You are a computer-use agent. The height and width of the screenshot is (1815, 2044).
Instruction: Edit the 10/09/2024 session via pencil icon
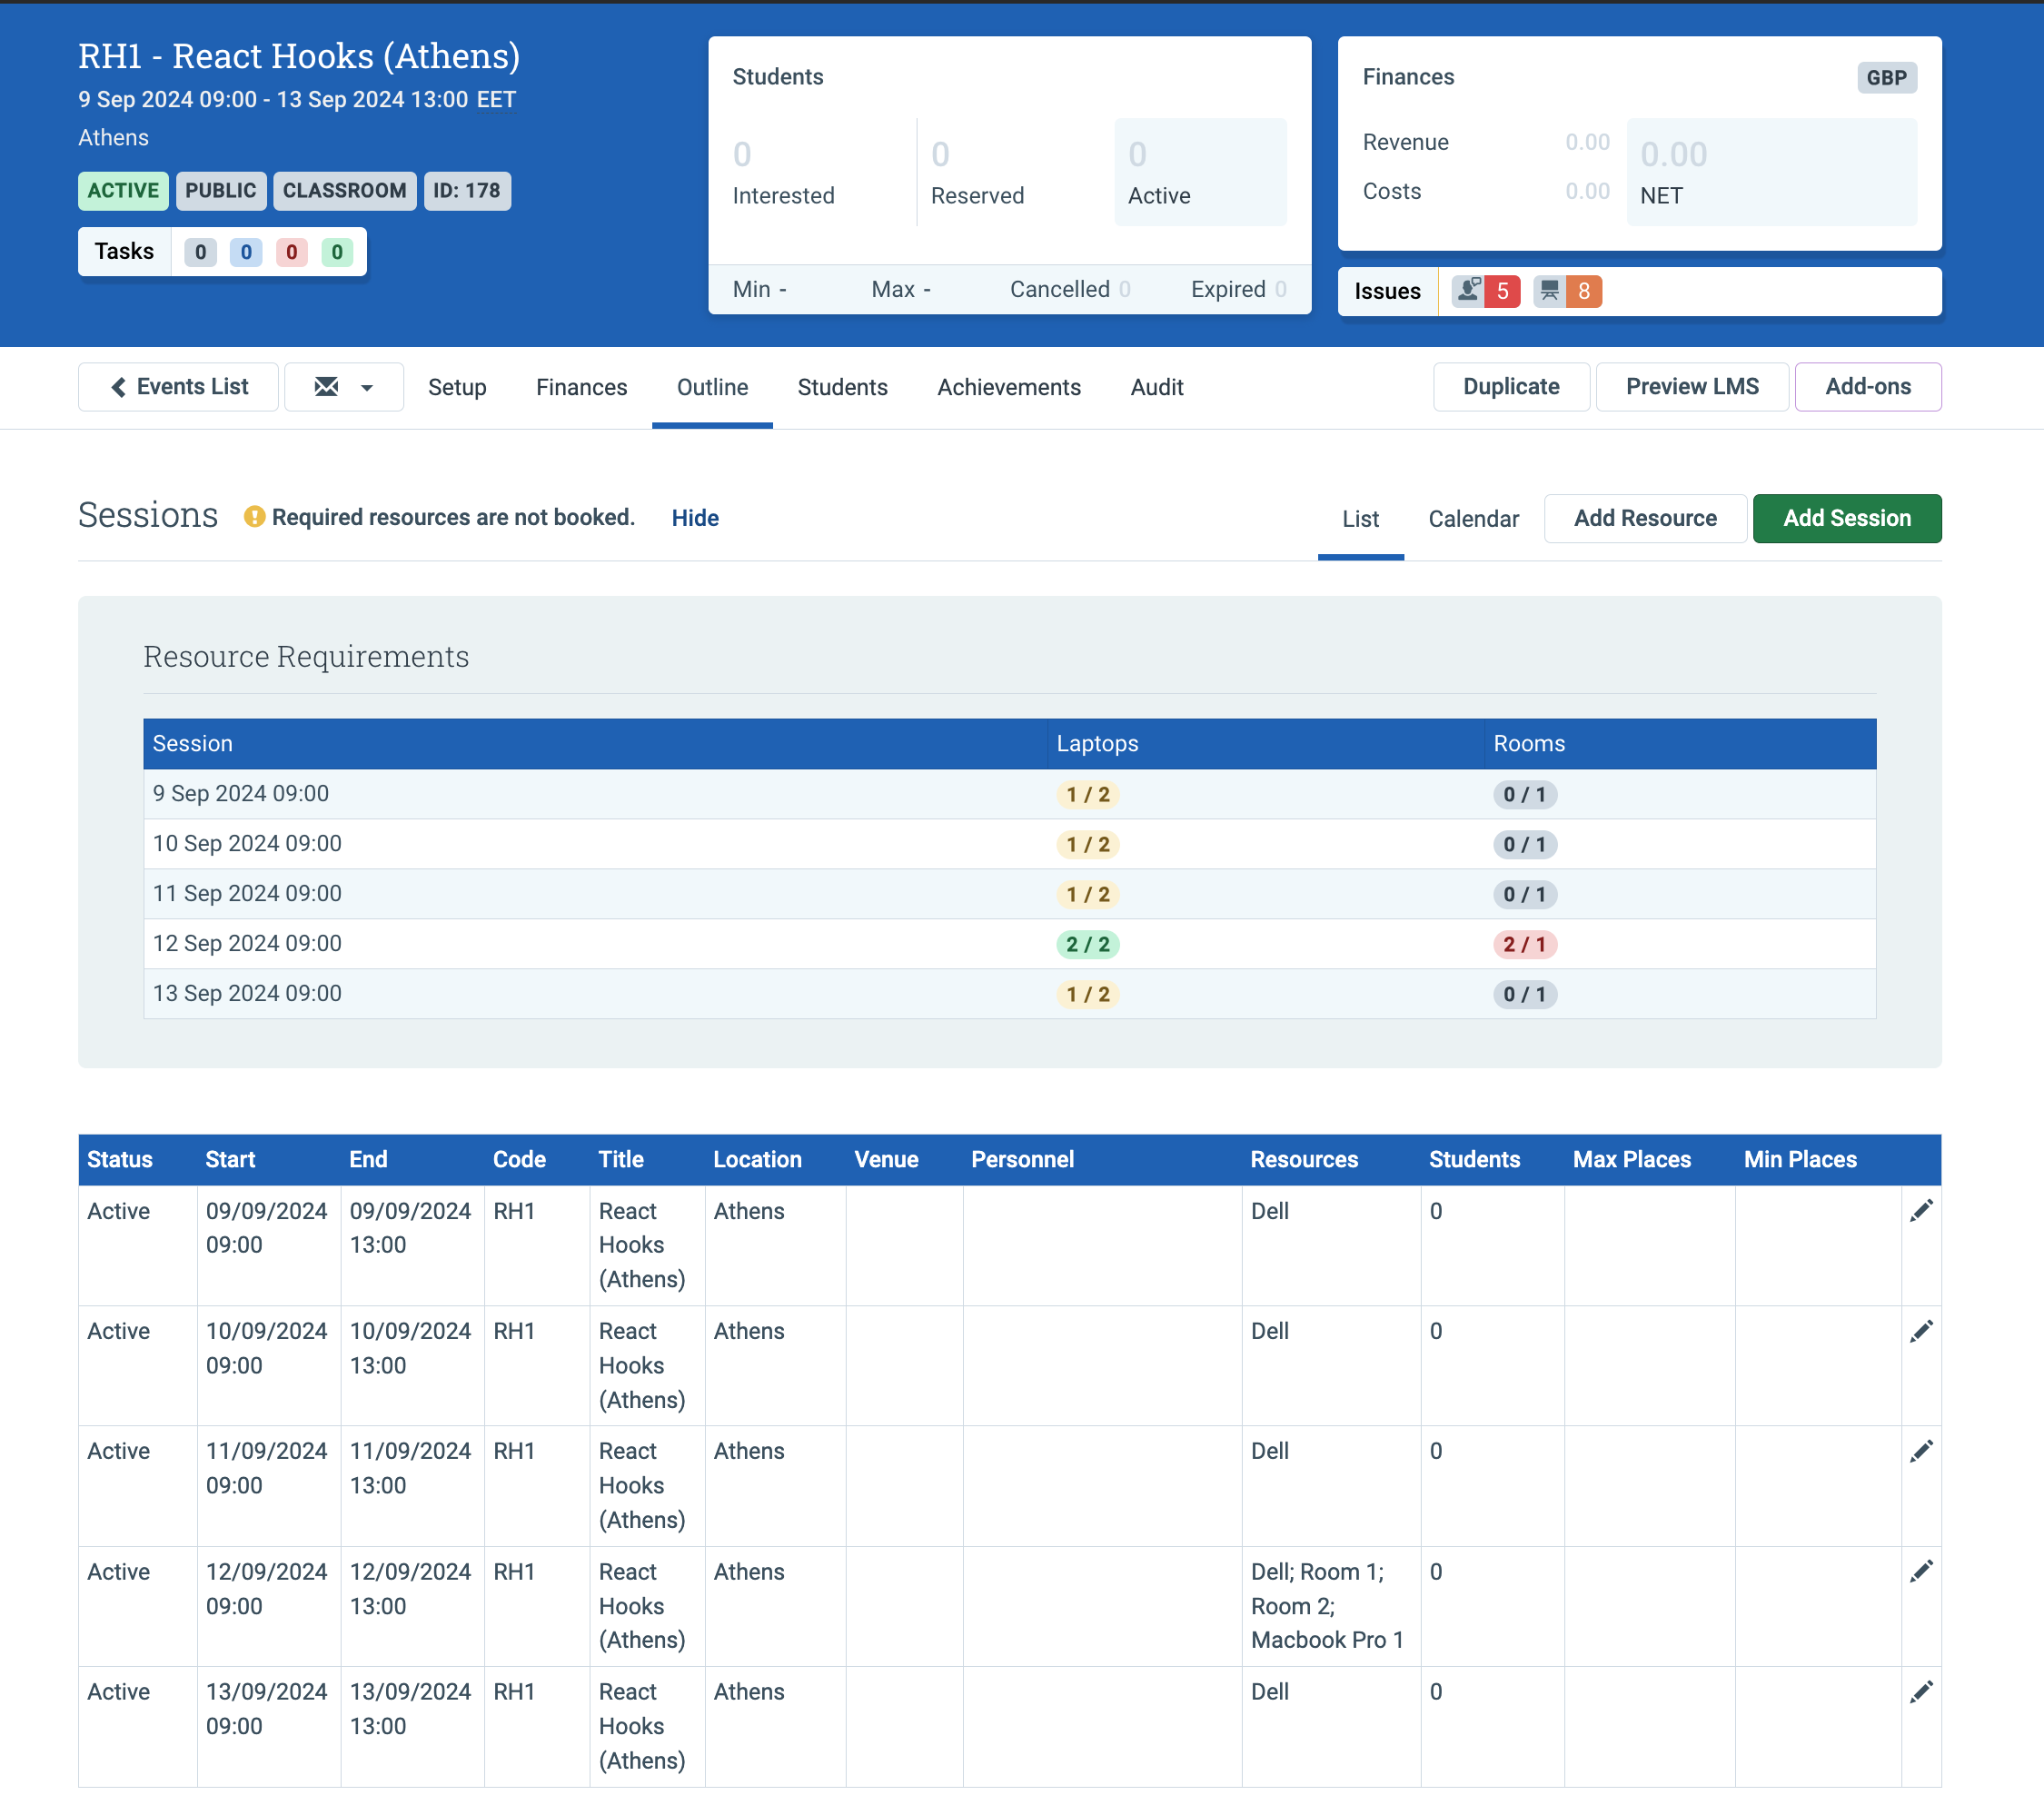click(x=1921, y=1331)
